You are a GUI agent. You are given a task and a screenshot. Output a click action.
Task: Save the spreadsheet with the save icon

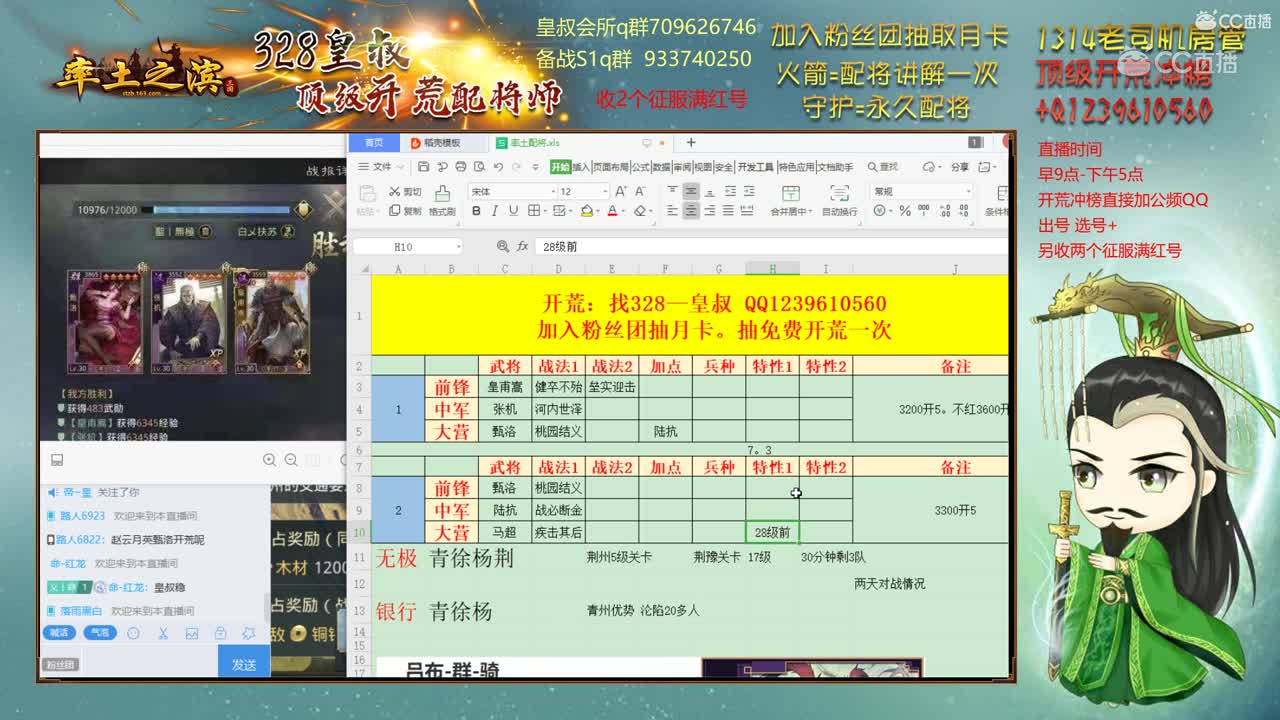[x=424, y=167]
